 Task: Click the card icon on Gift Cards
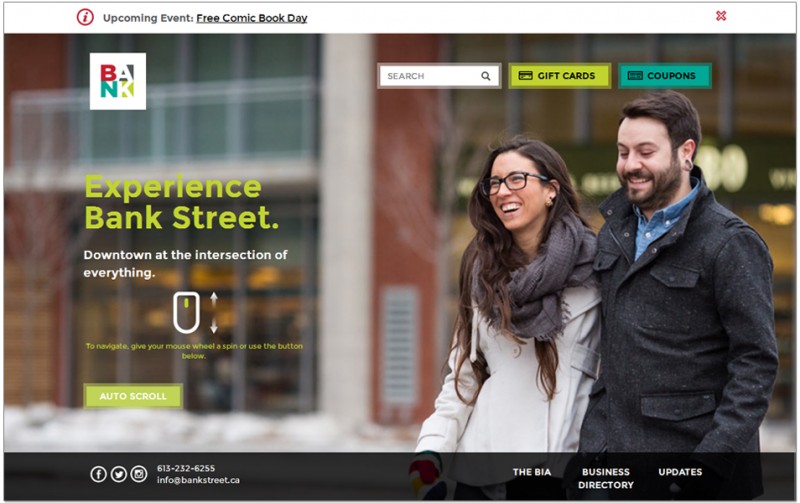(x=526, y=76)
